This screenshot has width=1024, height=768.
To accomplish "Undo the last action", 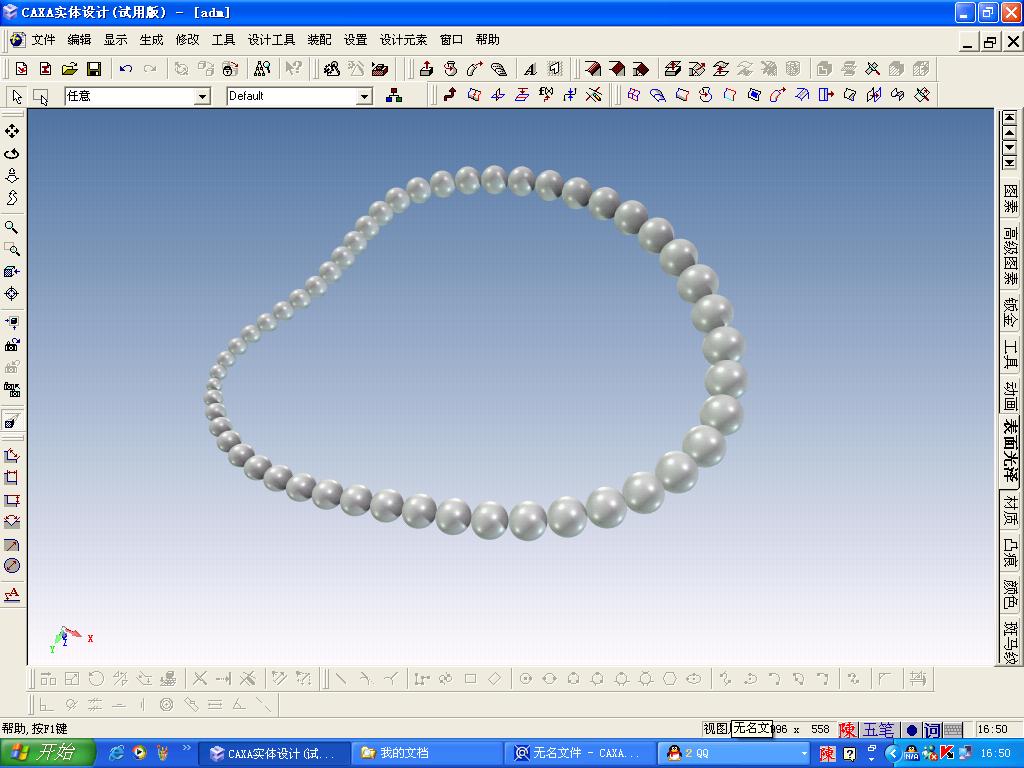I will tap(126, 69).
